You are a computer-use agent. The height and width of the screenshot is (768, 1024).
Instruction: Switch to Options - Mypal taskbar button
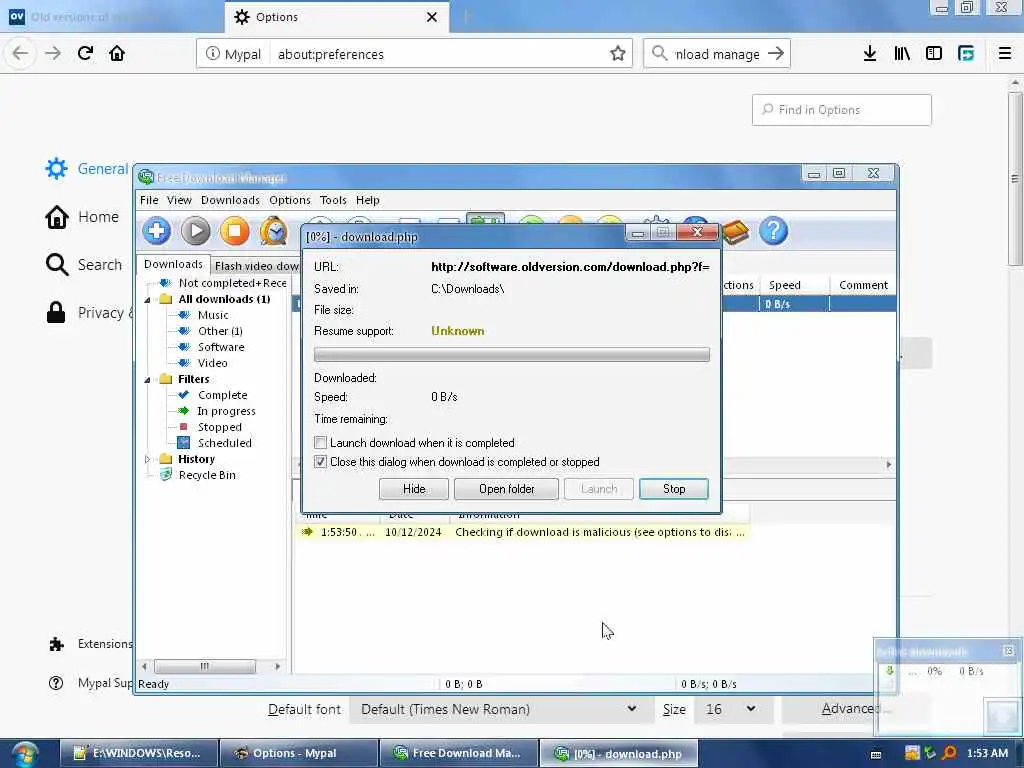tap(298, 754)
